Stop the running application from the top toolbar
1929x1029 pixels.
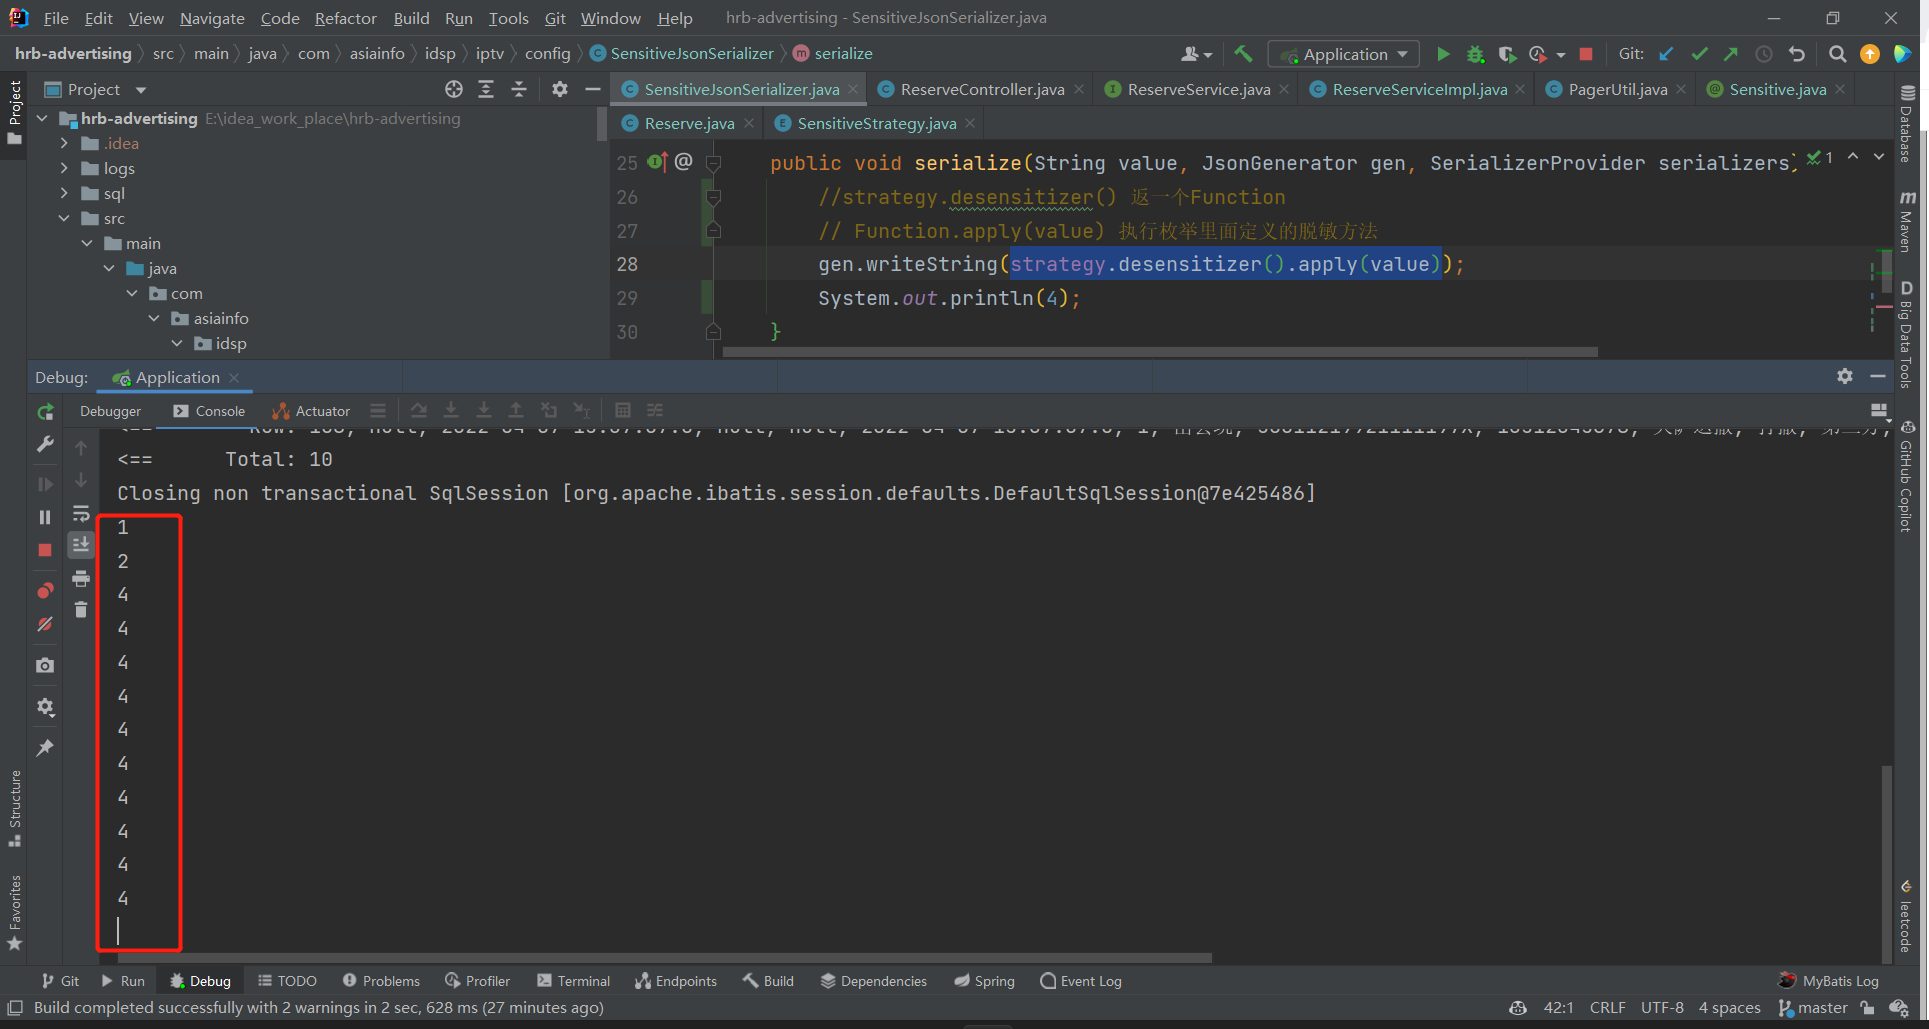click(x=1585, y=54)
